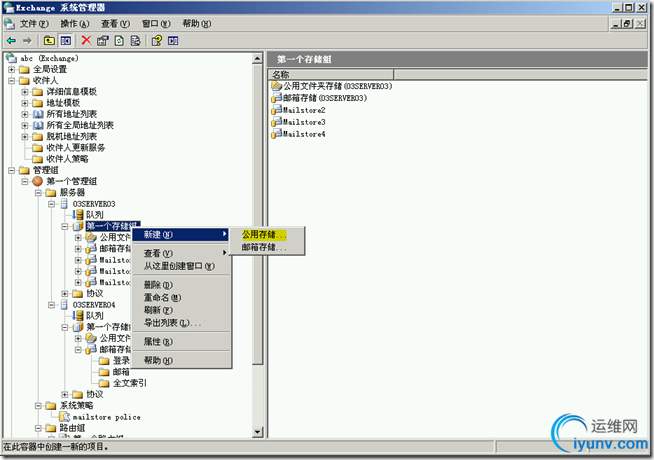Click the last toolbar icon beside Help
The height and width of the screenshot is (460, 654).
point(173,40)
